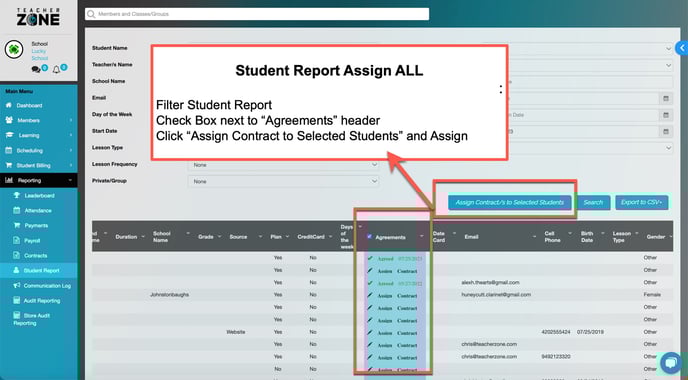Click the Dashboard home icon

(x=8, y=105)
